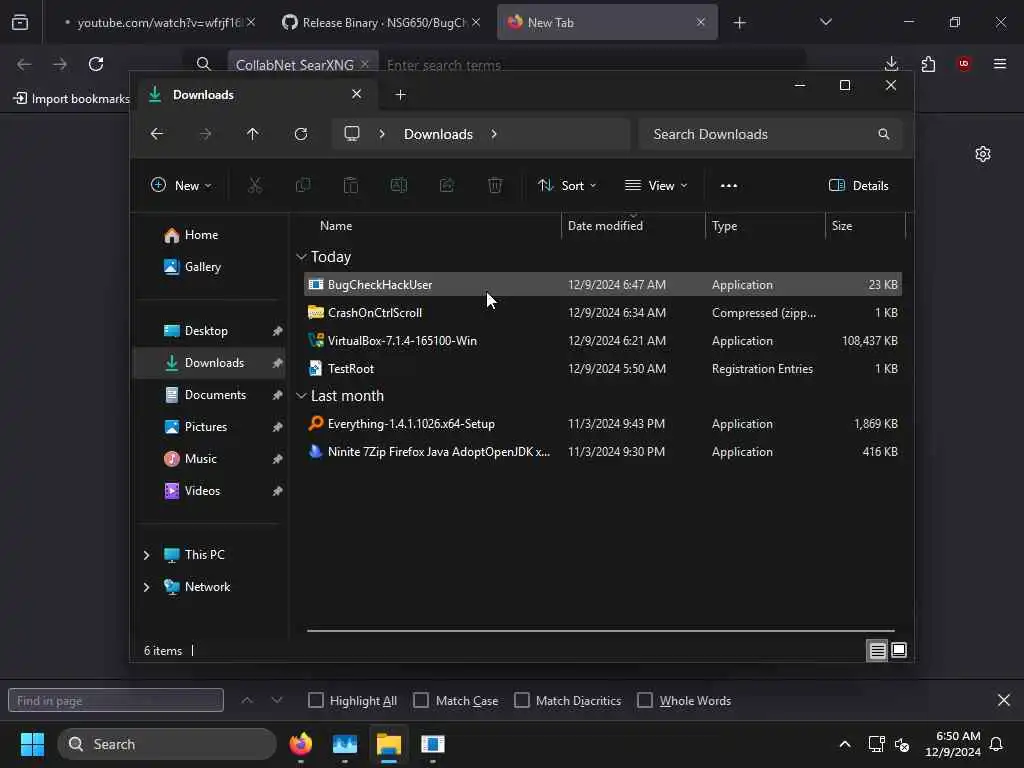Image resolution: width=1024 pixels, height=768 pixels.
Task: Enable Match Case checkbox
Action: [421, 700]
